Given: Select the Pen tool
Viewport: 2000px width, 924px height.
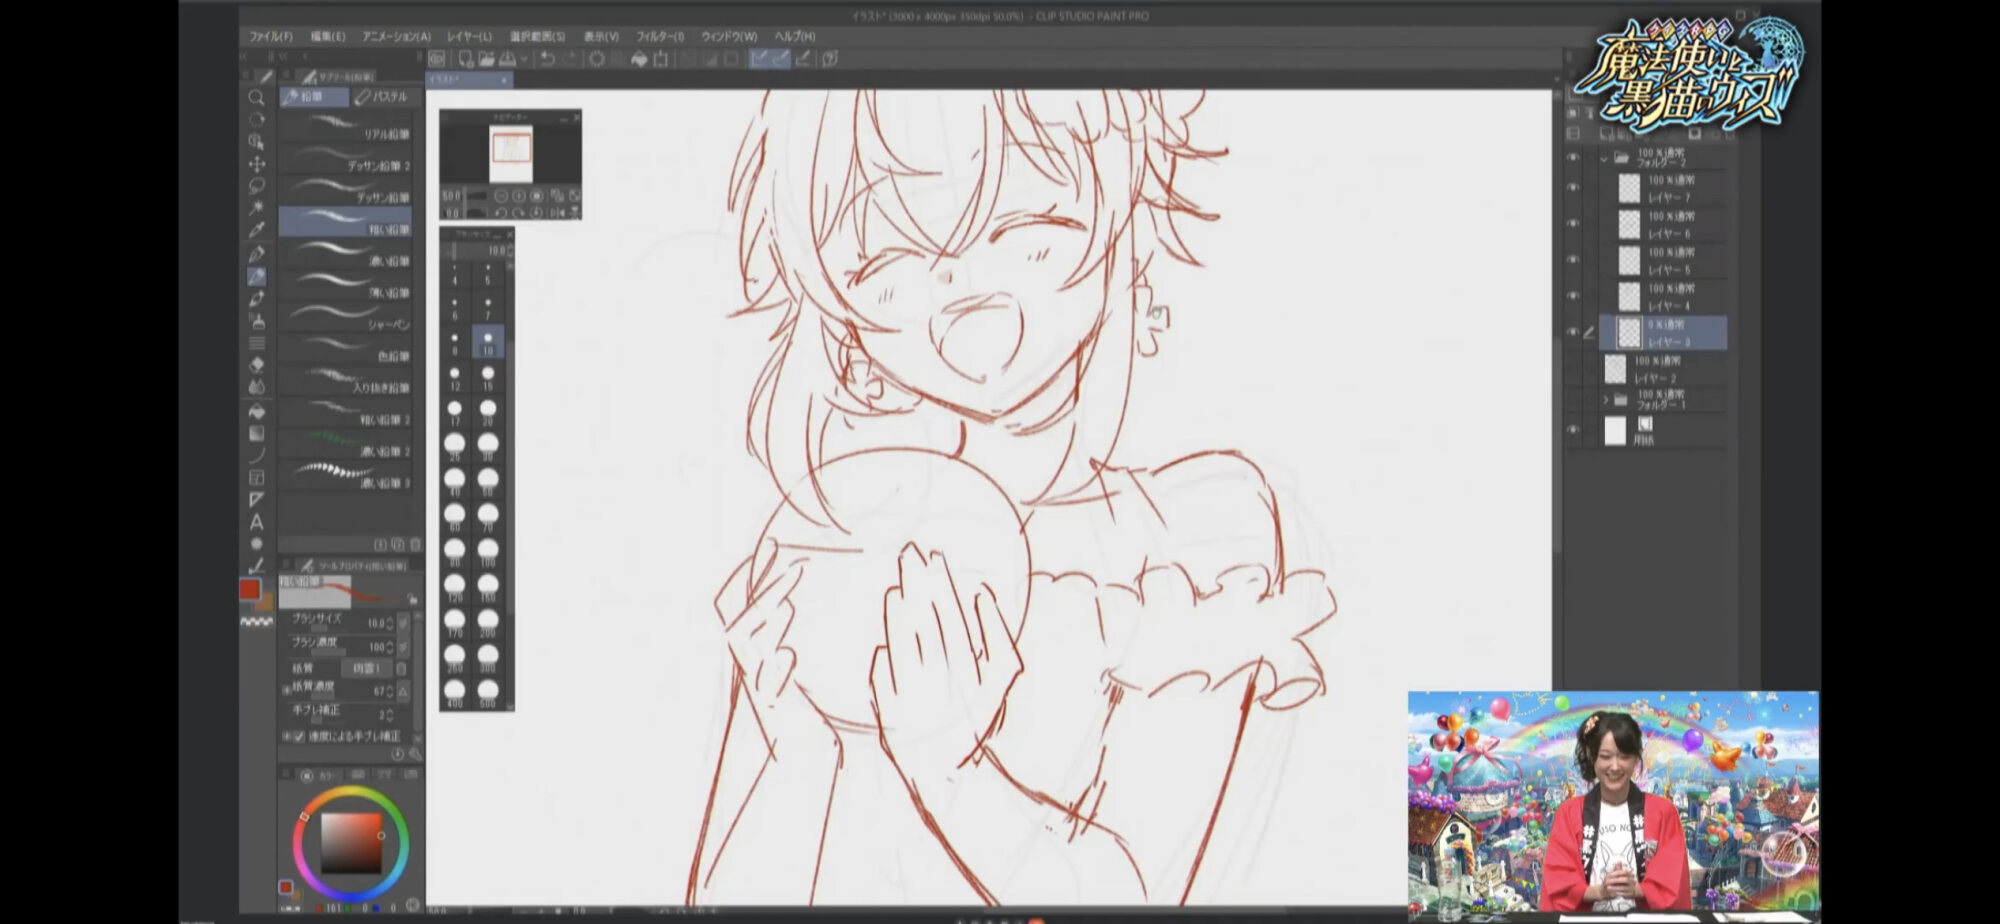Looking at the screenshot, I should click(256, 254).
